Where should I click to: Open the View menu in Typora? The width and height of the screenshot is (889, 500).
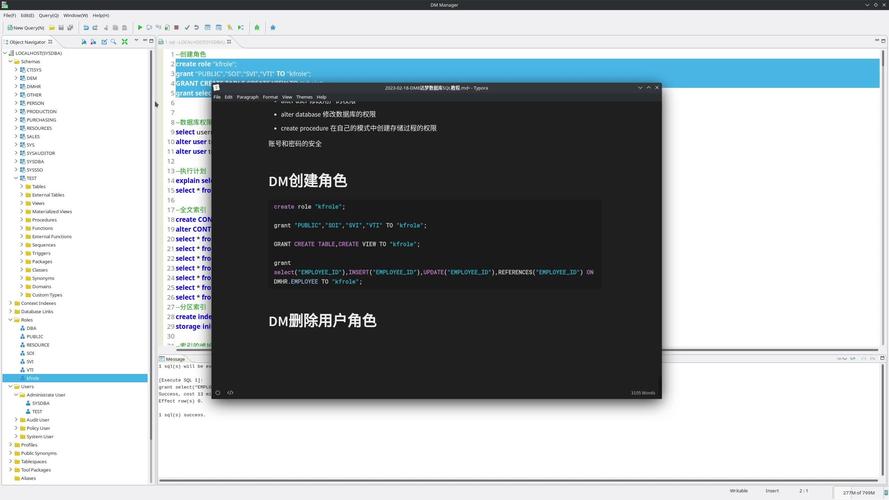pyautogui.click(x=287, y=97)
